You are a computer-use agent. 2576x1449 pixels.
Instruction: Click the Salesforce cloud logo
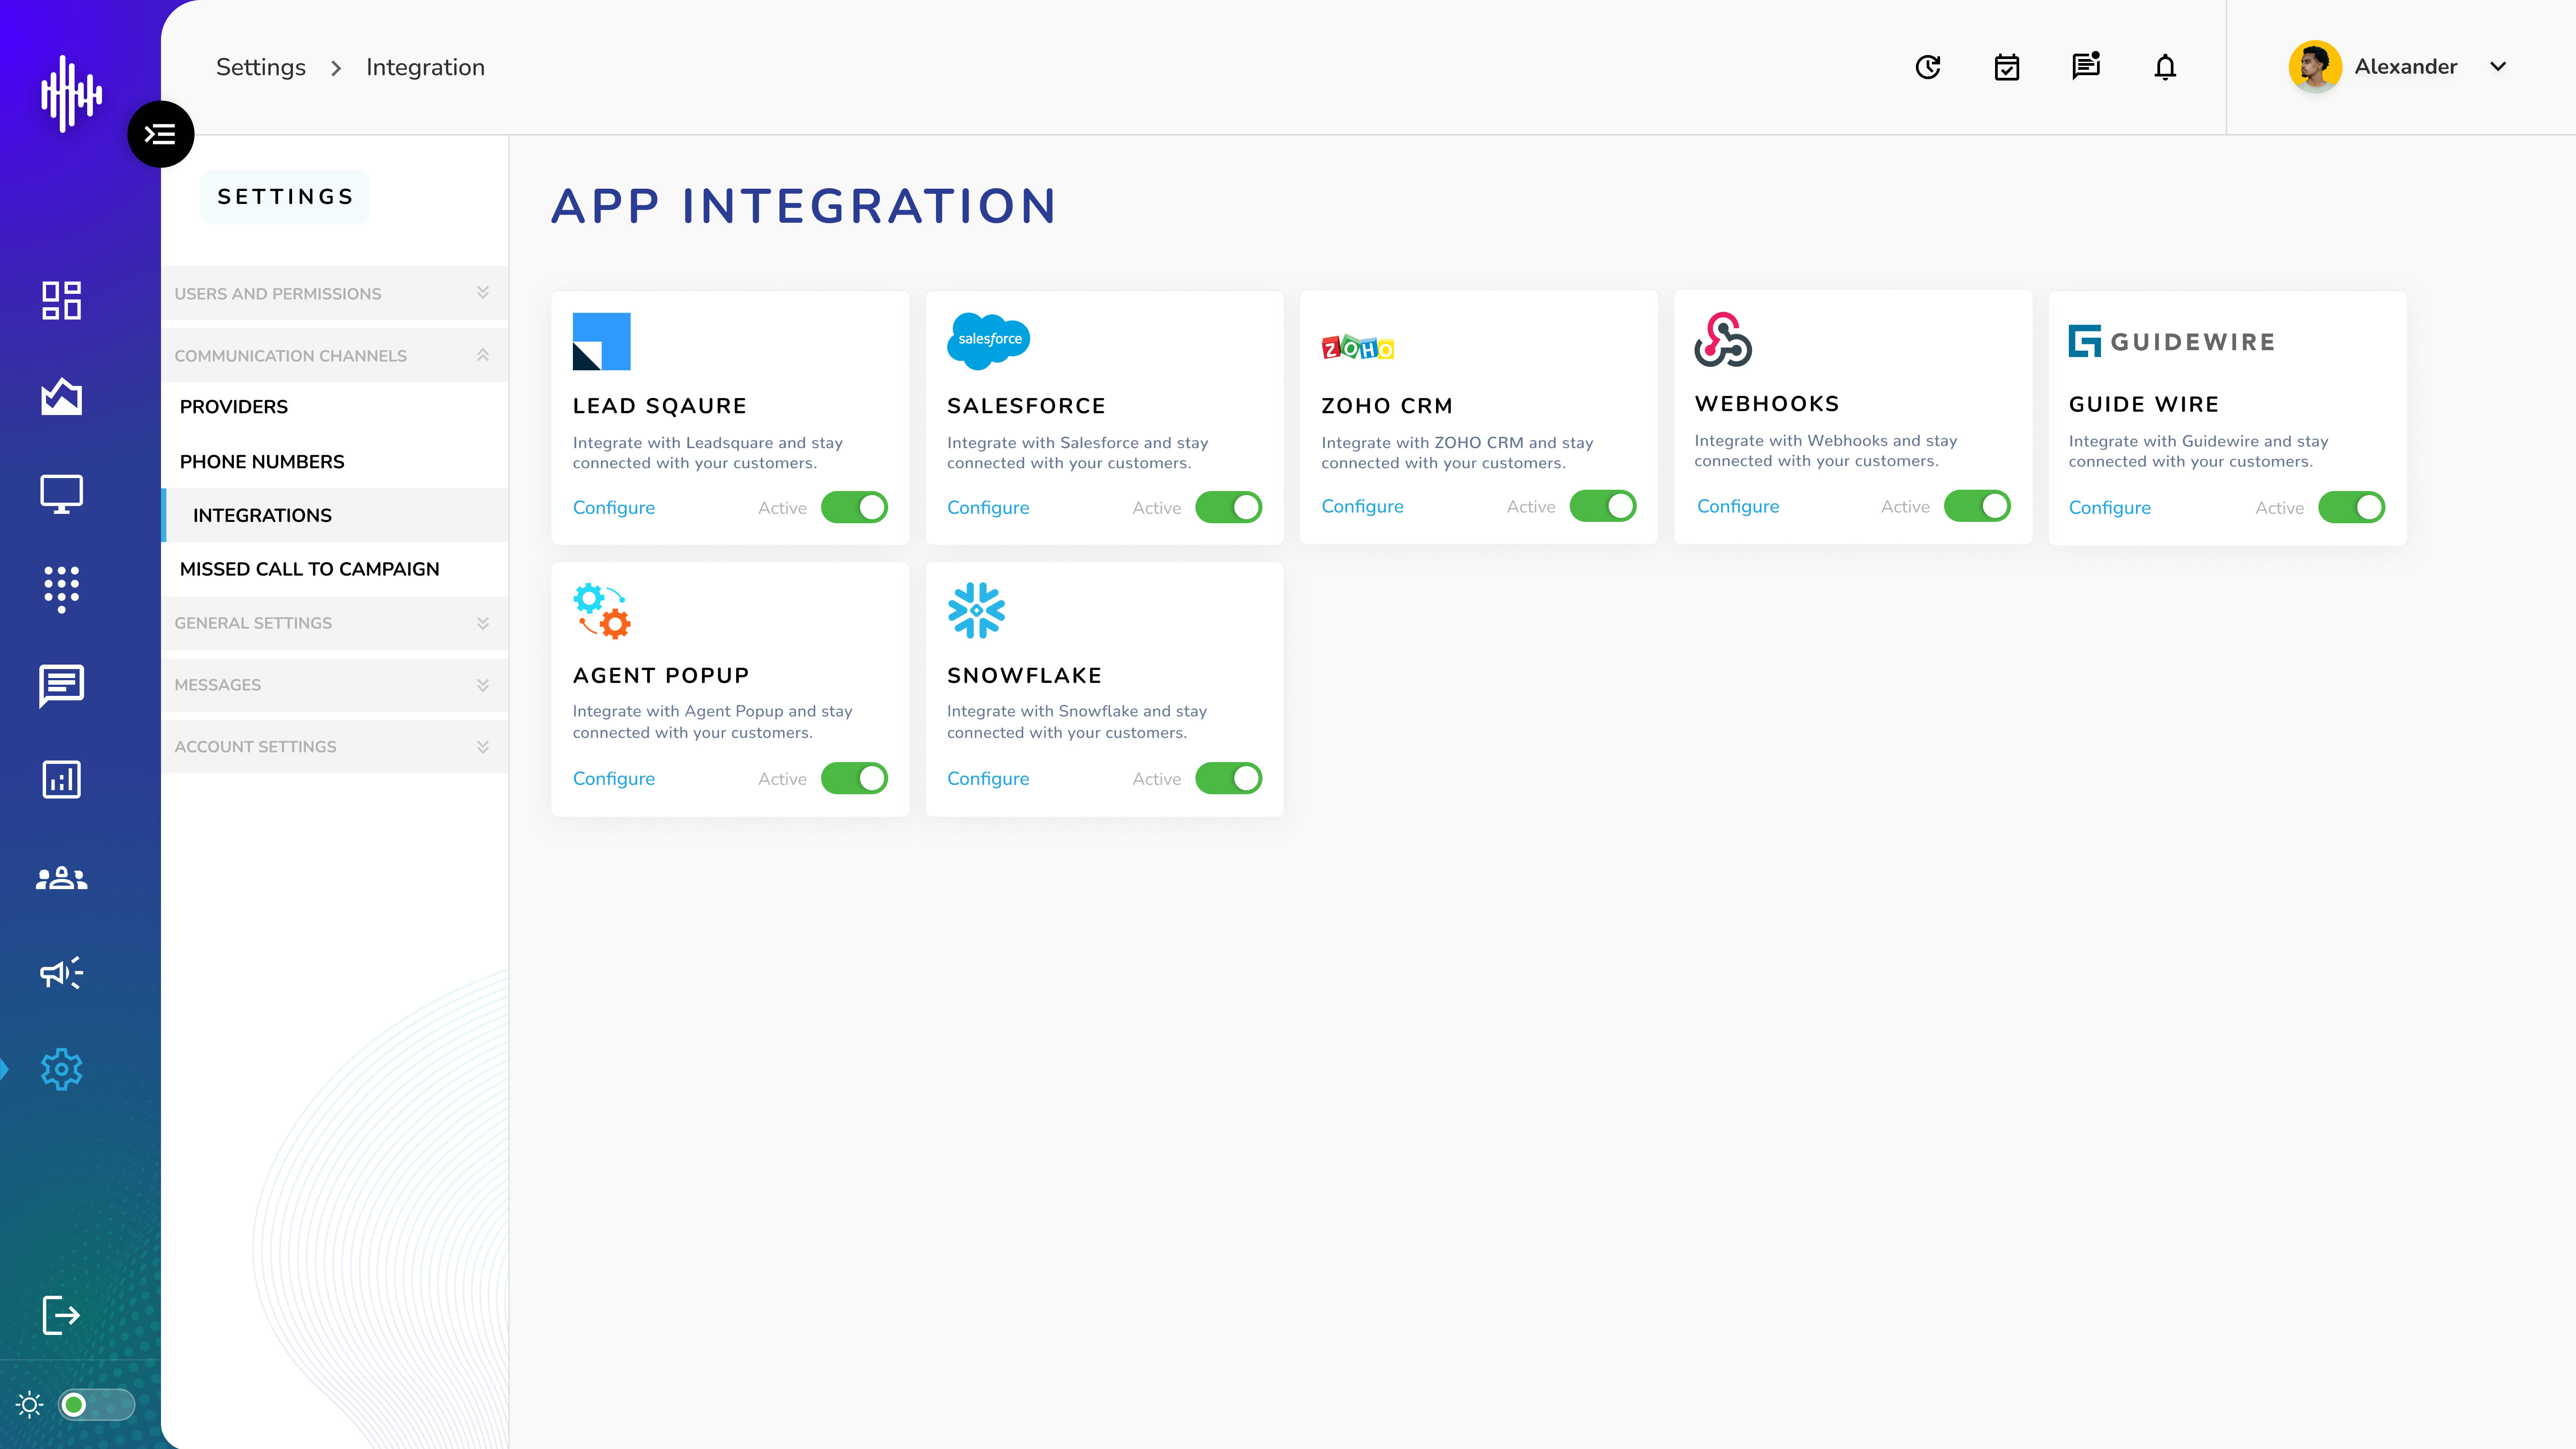988,340
